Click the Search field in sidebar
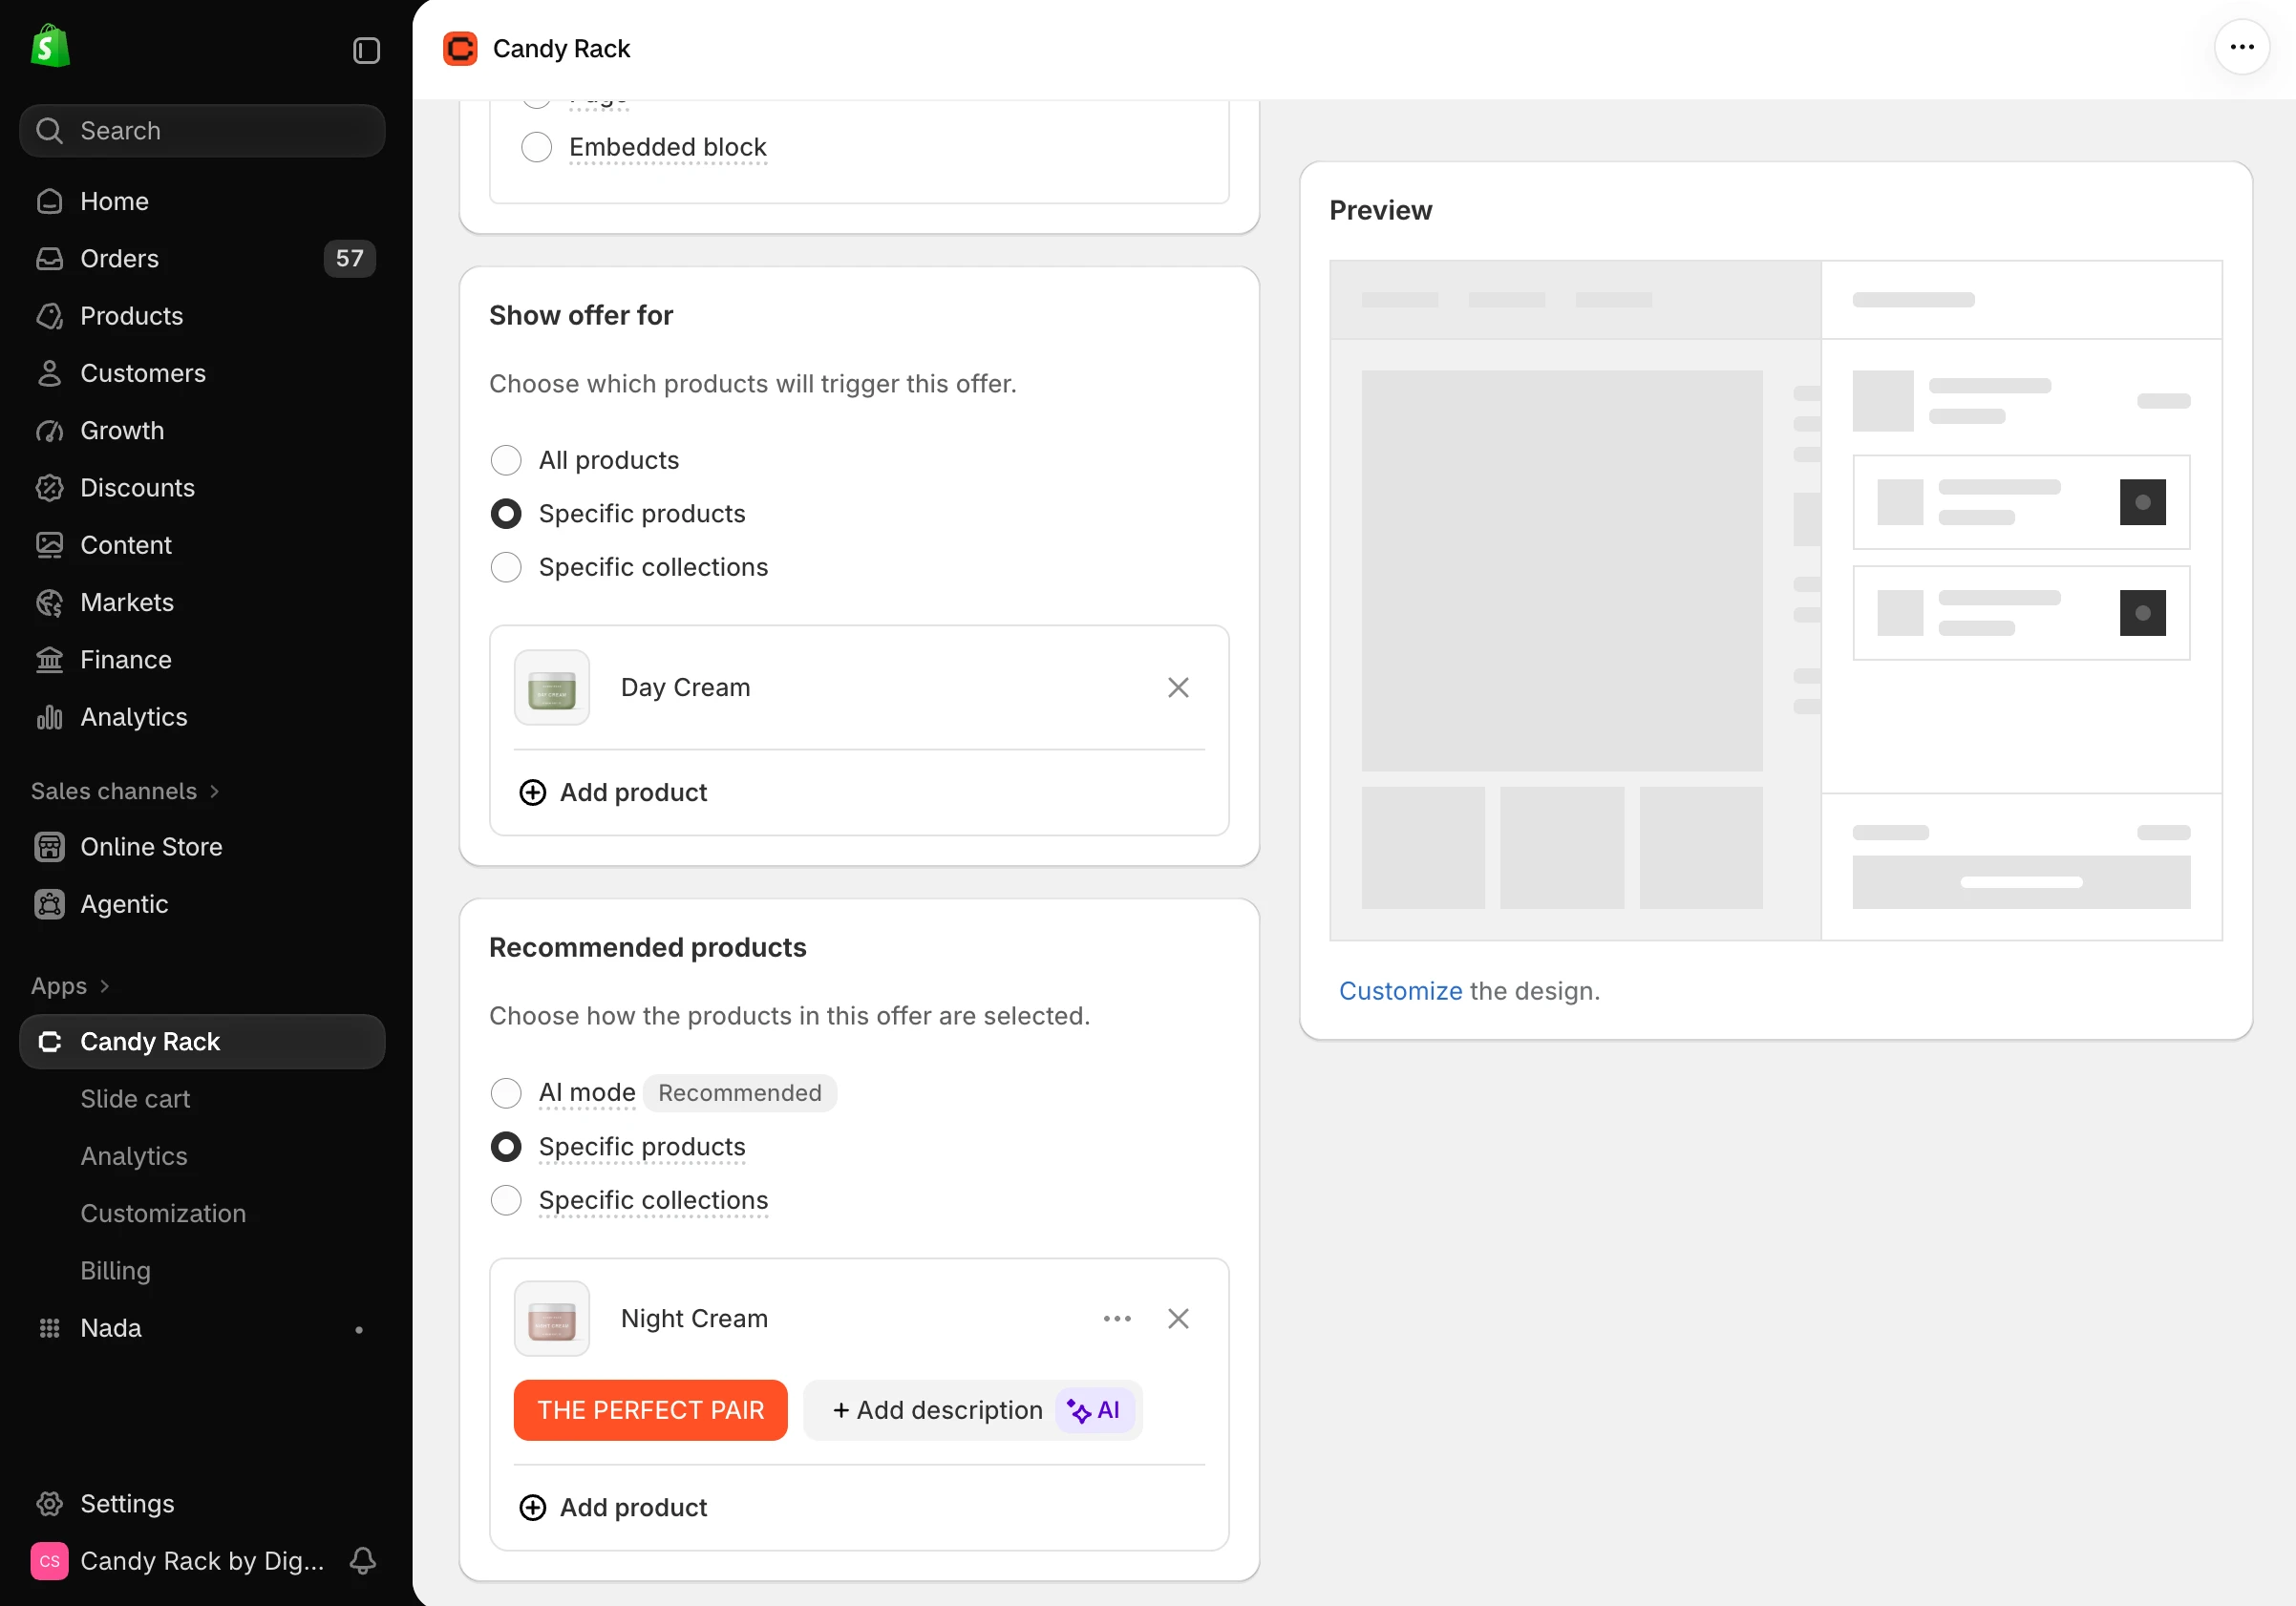2296x1606 pixels. click(202, 131)
